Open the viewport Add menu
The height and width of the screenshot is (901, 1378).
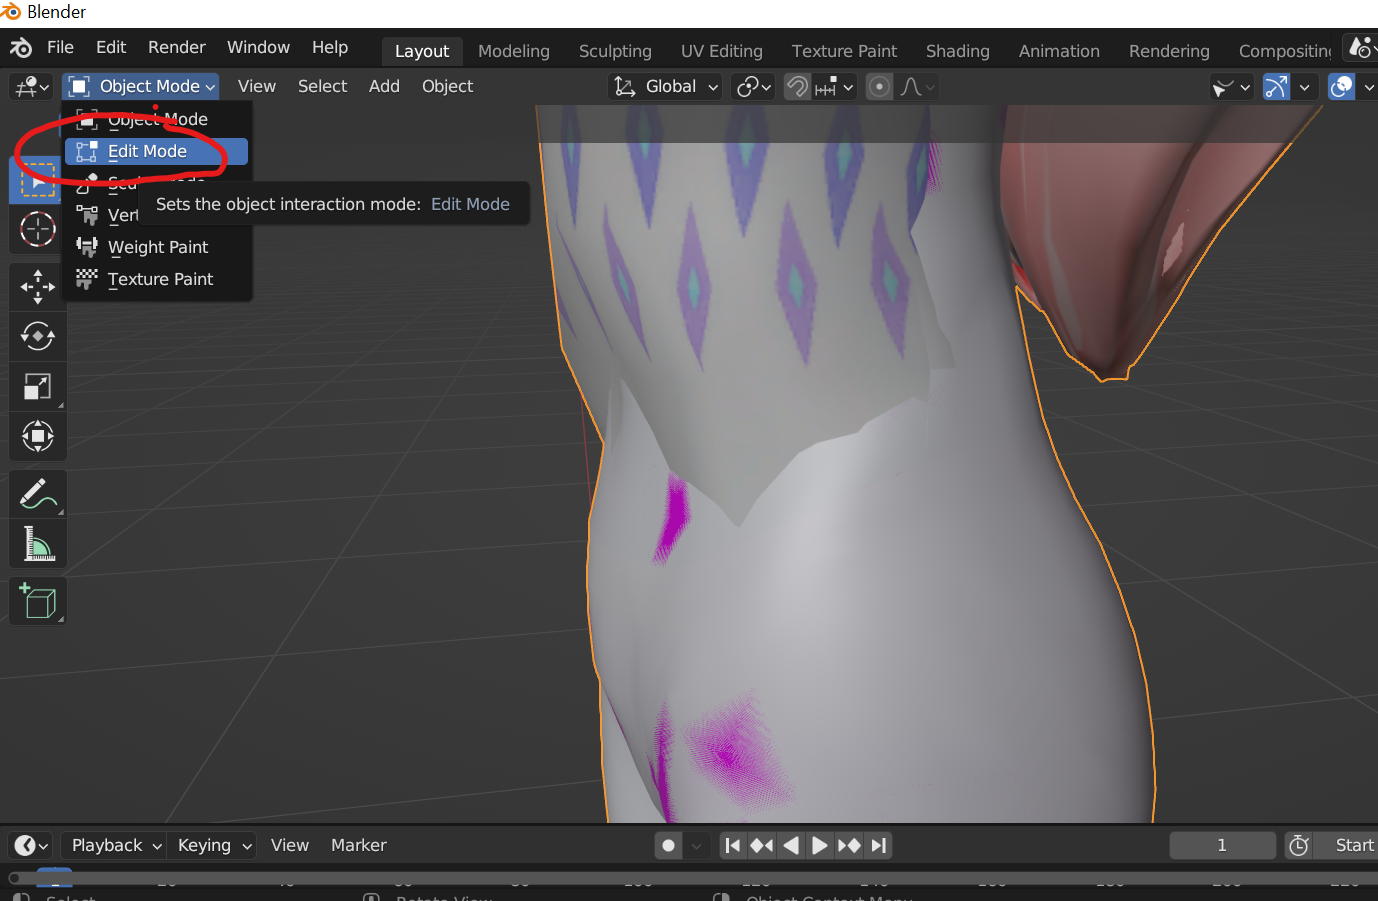384,87
